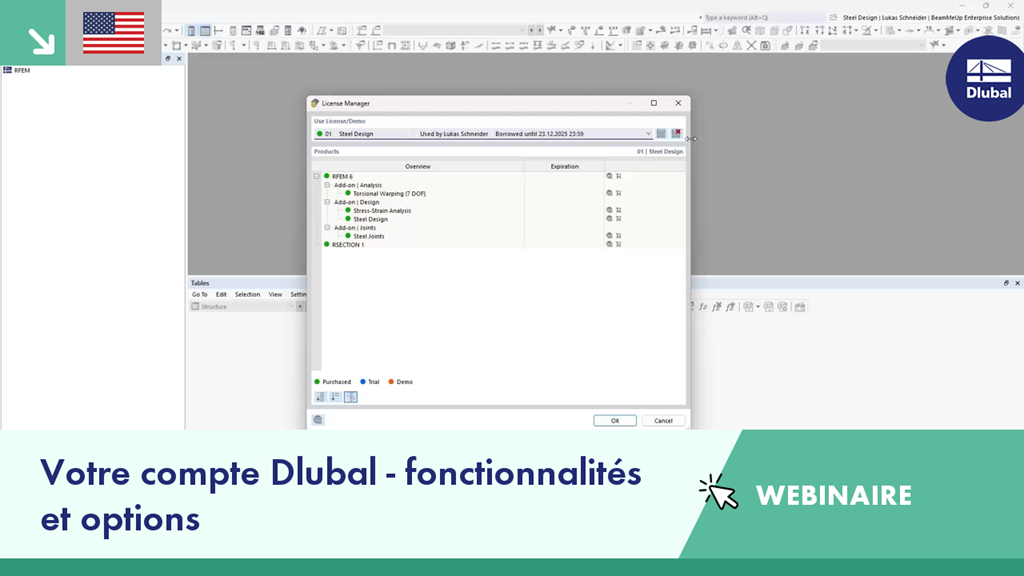Float the navigator panel with undock icon
The width and height of the screenshot is (1024, 576).
click(168, 58)
